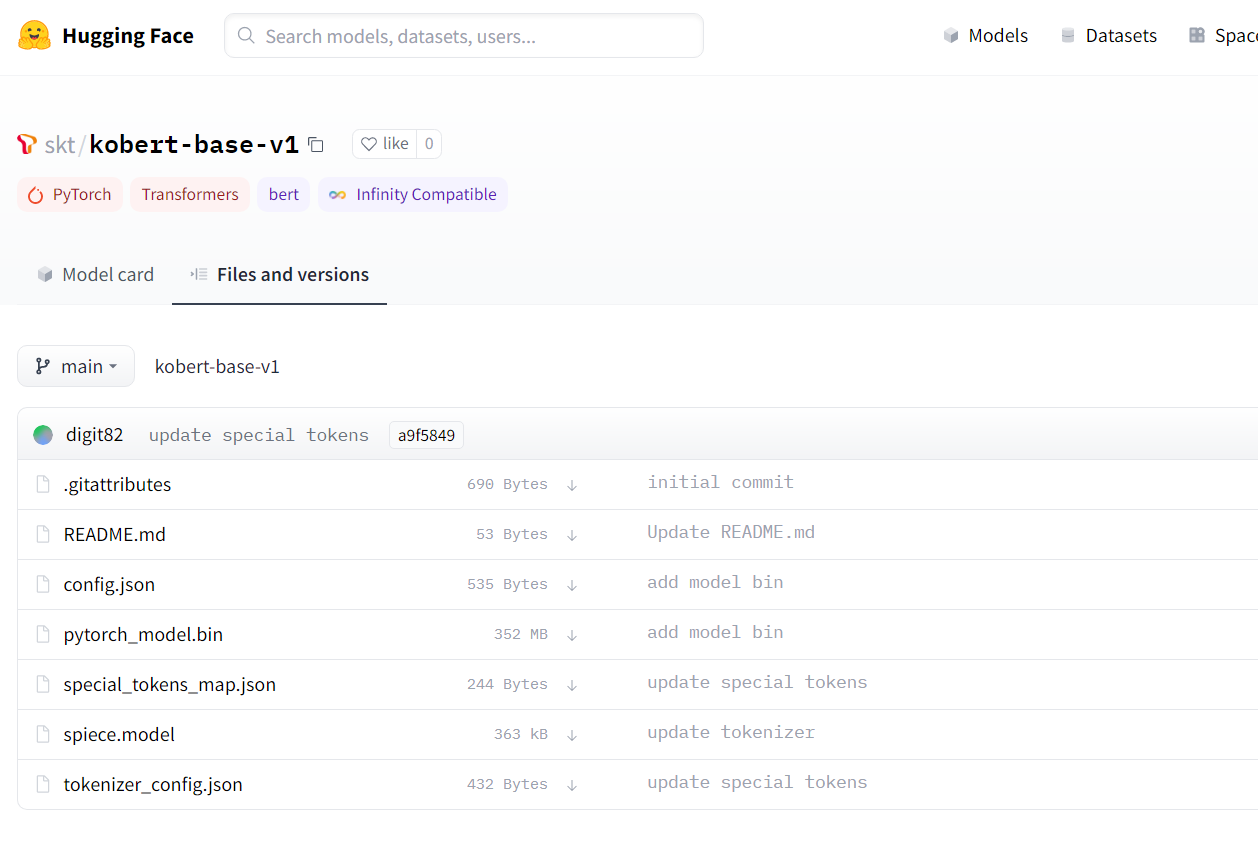Open the spiece.model file
This screenshot has width=1258, height=853.
click(x=119, y=735)
